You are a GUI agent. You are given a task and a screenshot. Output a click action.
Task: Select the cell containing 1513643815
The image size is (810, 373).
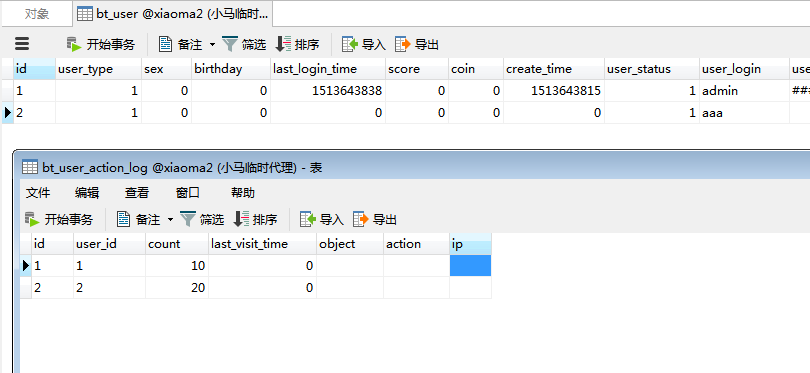(554, 91)
